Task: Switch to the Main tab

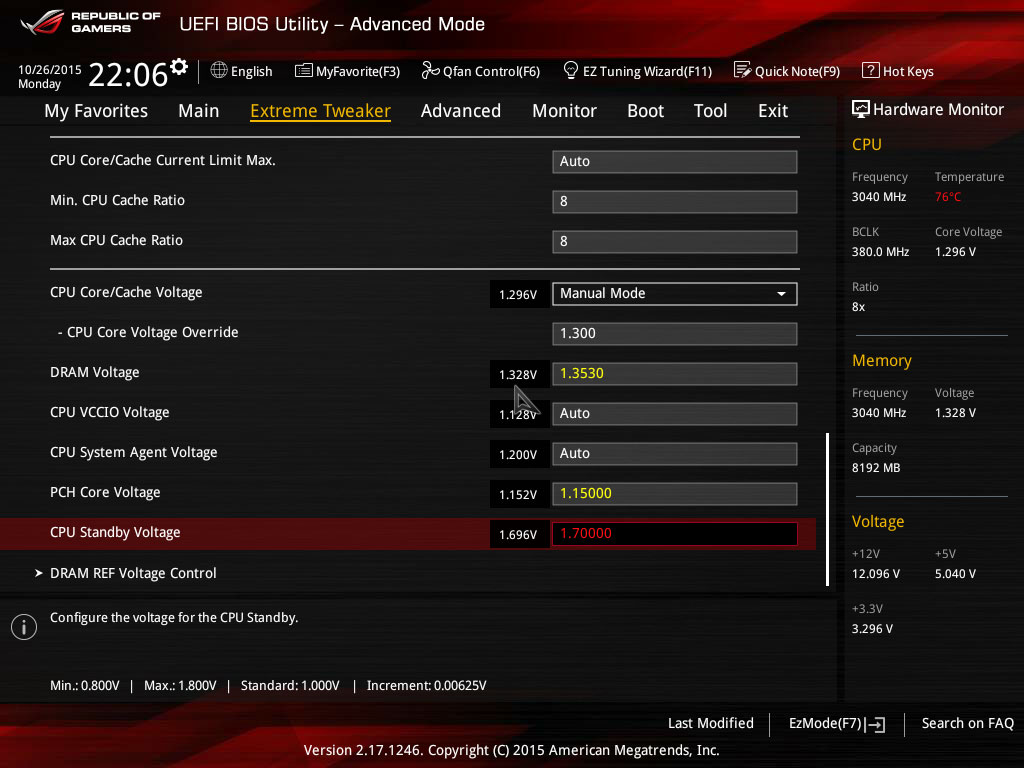Action: [x=199, y=111]
